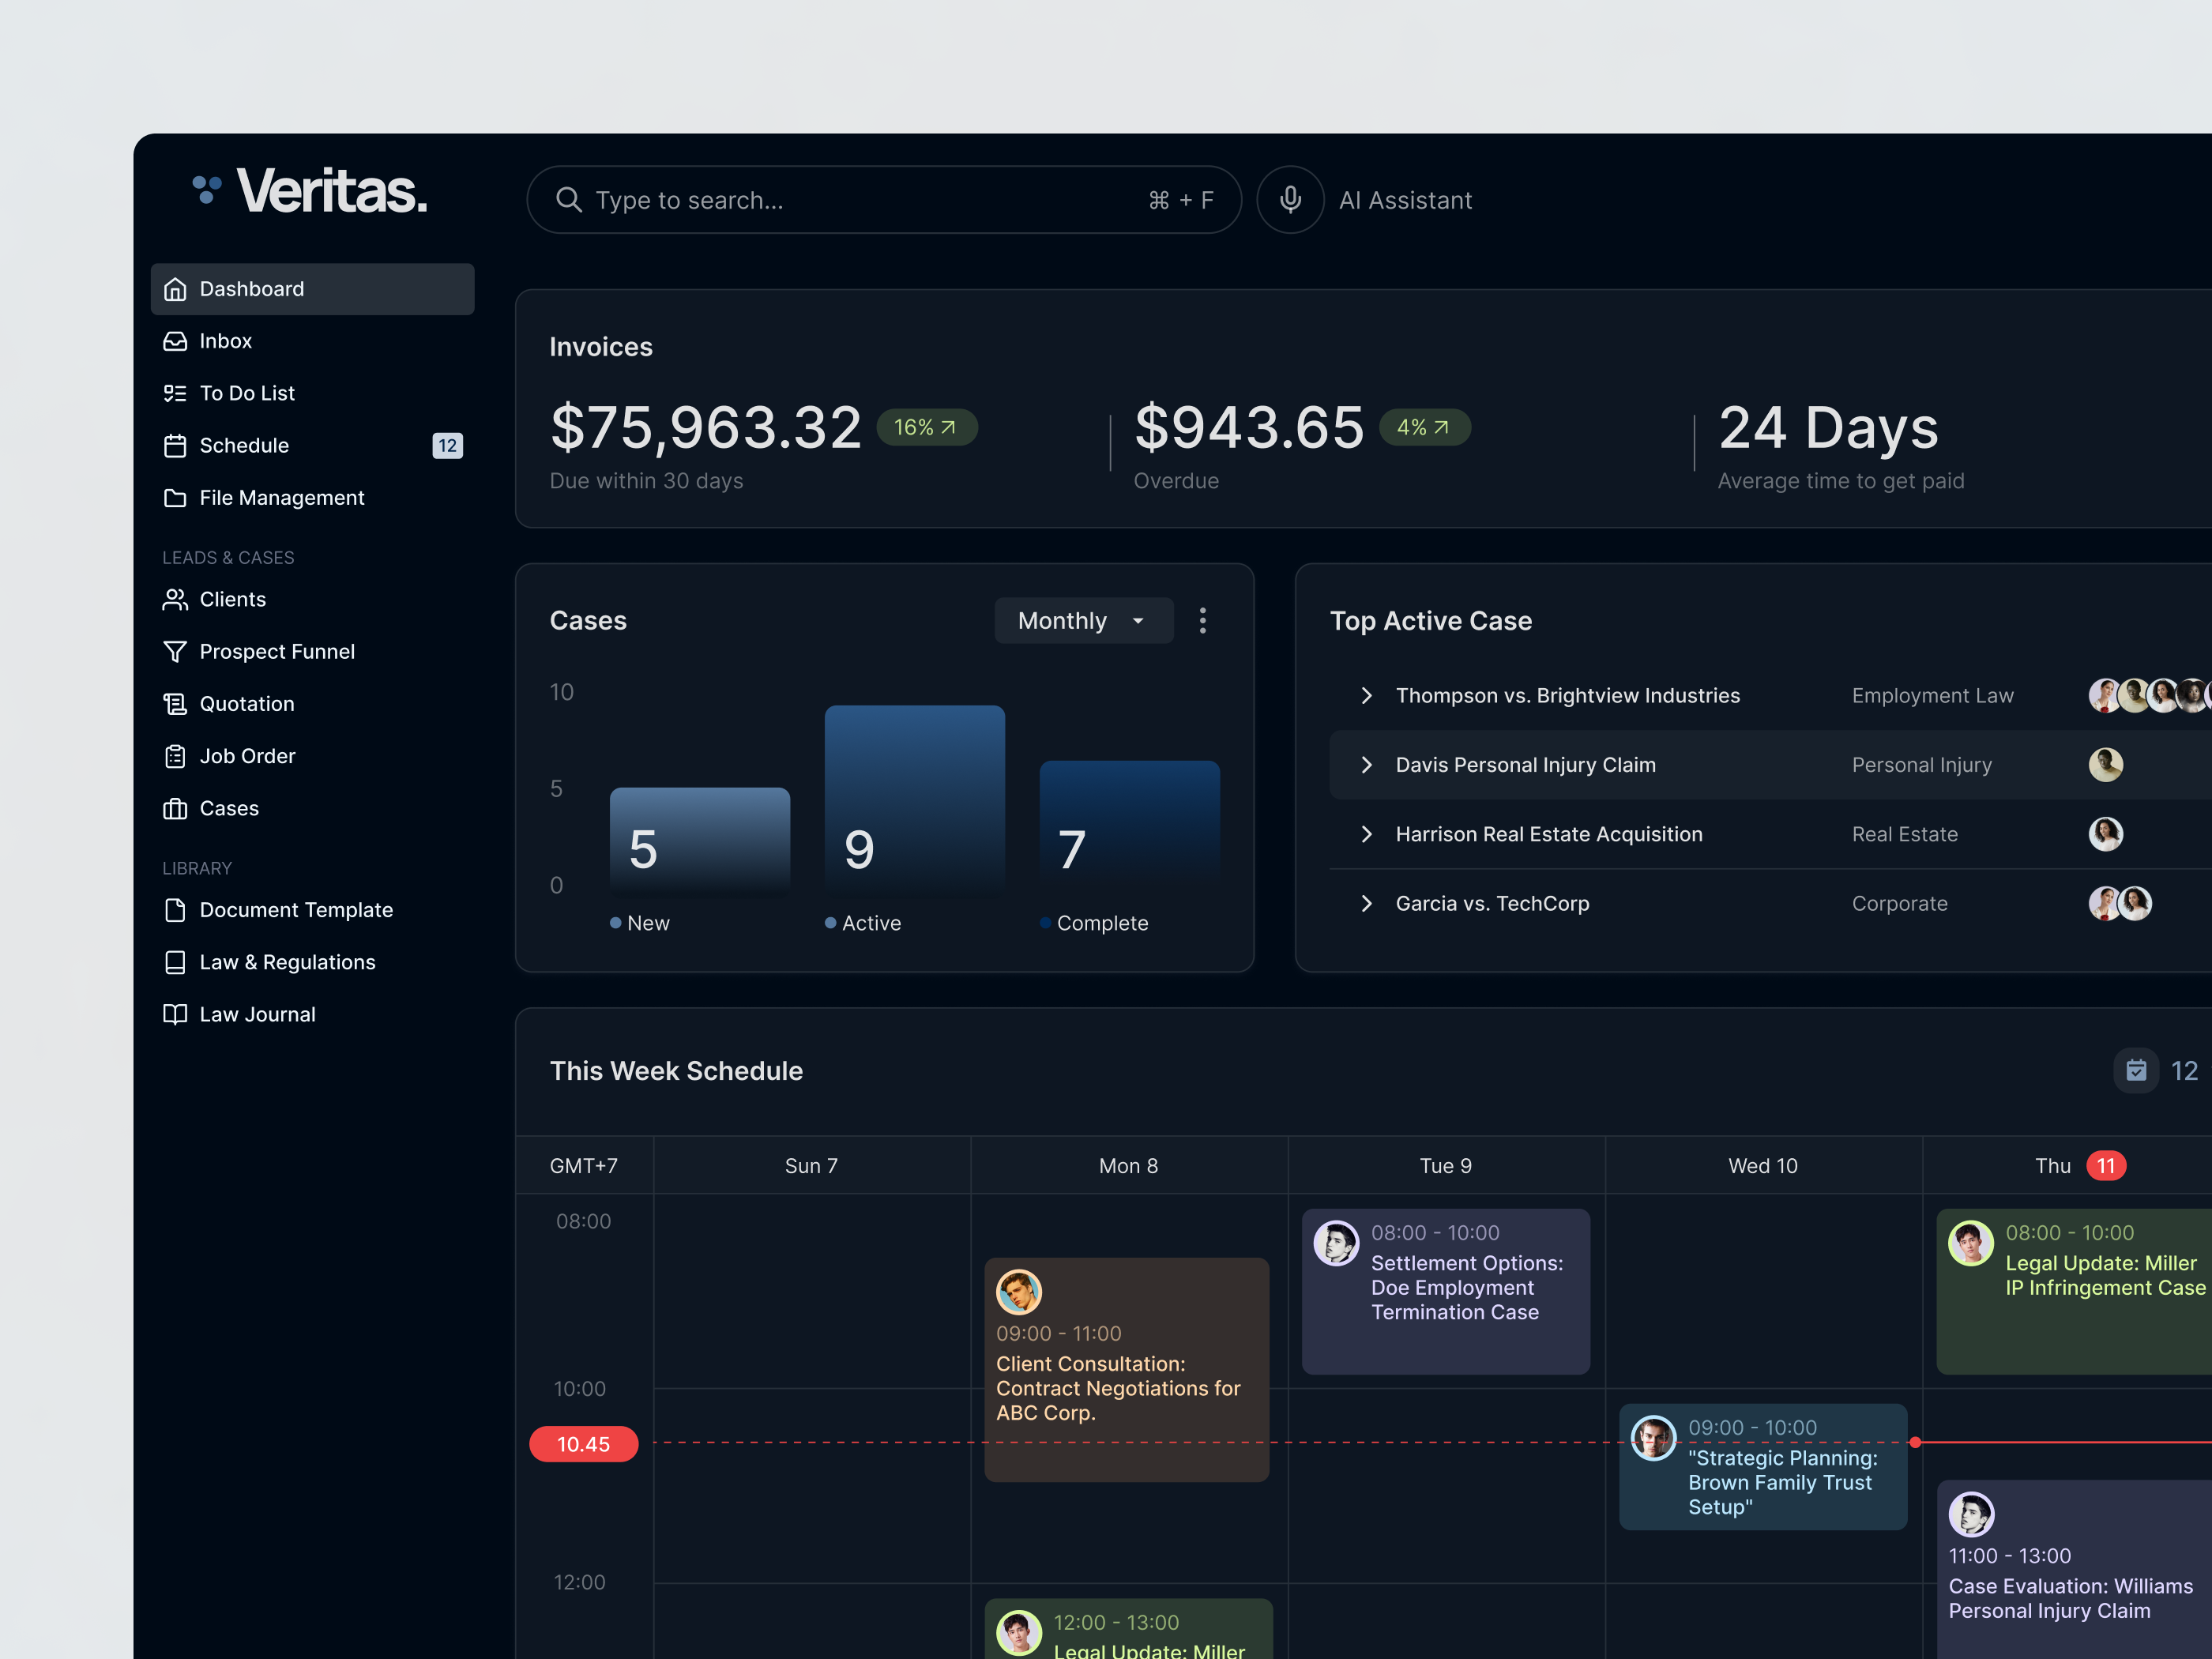Open Law & Regulations from the Library section
Viewport: 2212px width, 1659px height.
[x=286, y=961]
